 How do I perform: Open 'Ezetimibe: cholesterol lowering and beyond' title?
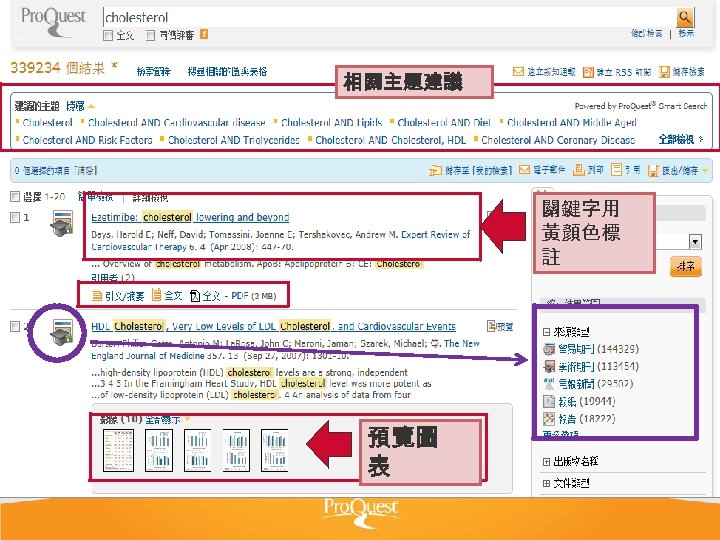click(190, 217)
